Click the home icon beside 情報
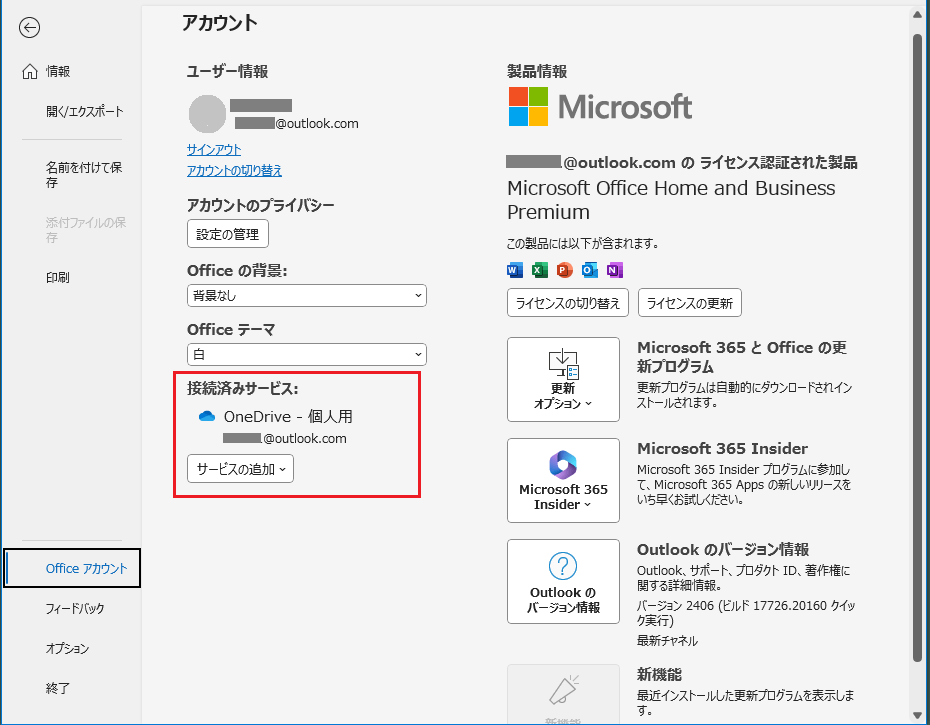Screen dimensions: 930x725 pyautogui.click(x=30, y=72)
